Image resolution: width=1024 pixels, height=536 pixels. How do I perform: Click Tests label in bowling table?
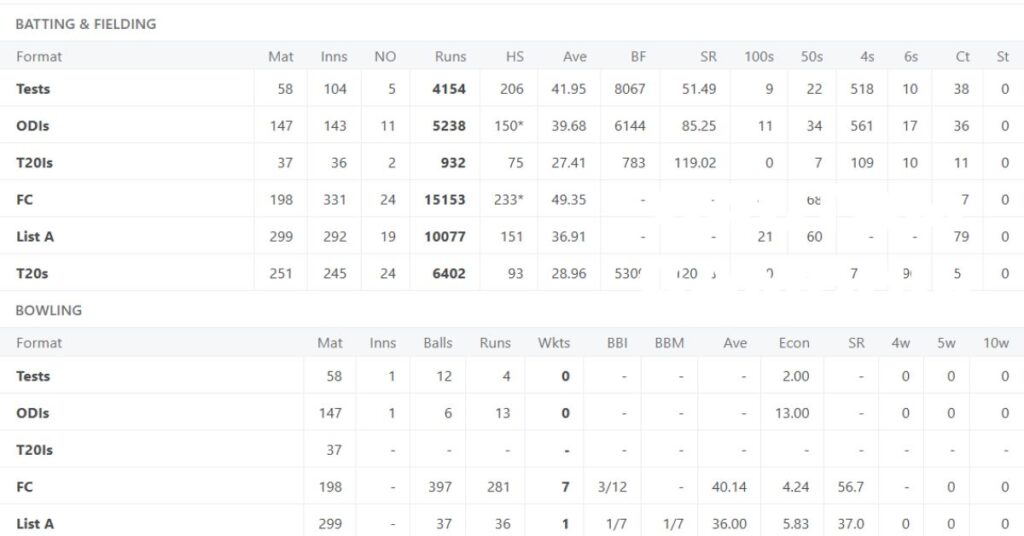(33, 376)
